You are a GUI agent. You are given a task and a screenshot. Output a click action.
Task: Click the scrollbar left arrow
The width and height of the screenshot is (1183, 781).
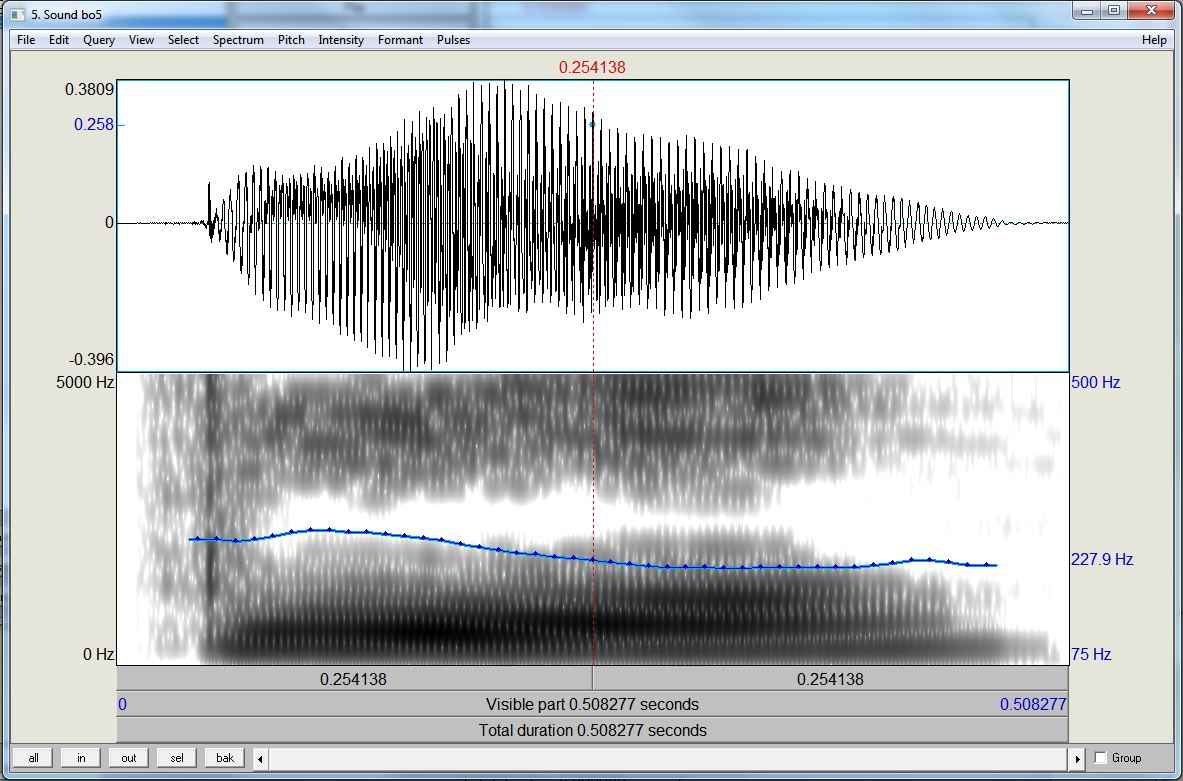tap(260, 758)
